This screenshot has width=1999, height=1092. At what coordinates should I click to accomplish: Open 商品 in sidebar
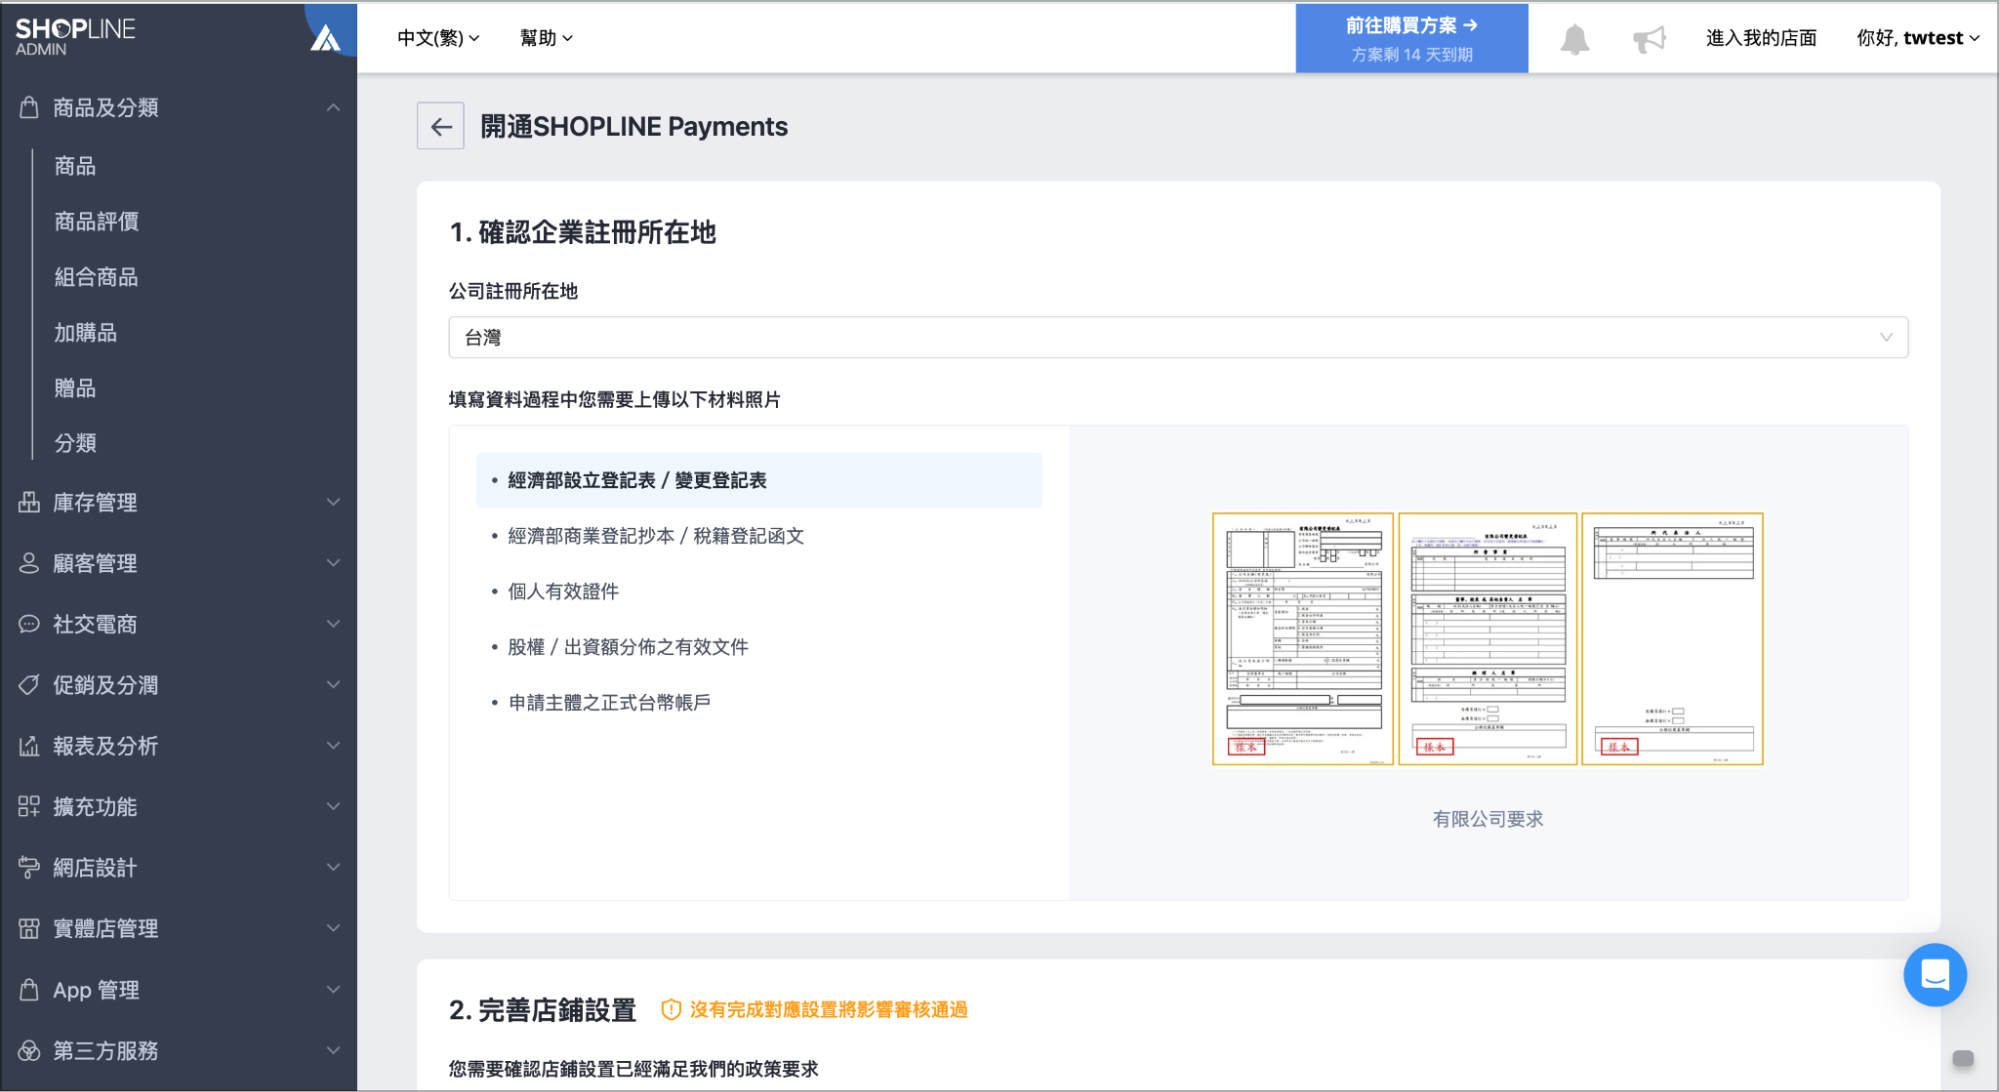click(75, 166)
